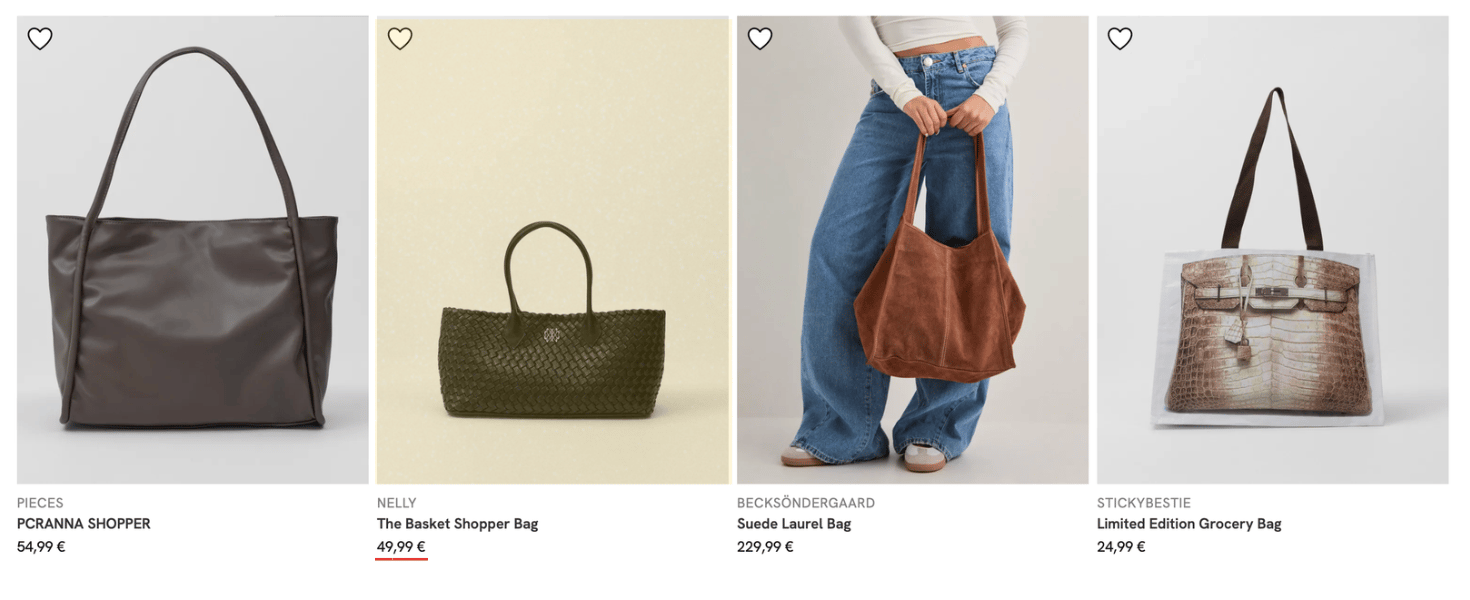Select the NELLY brand label
Screen dimensions: 1470x600
[396, 503]
